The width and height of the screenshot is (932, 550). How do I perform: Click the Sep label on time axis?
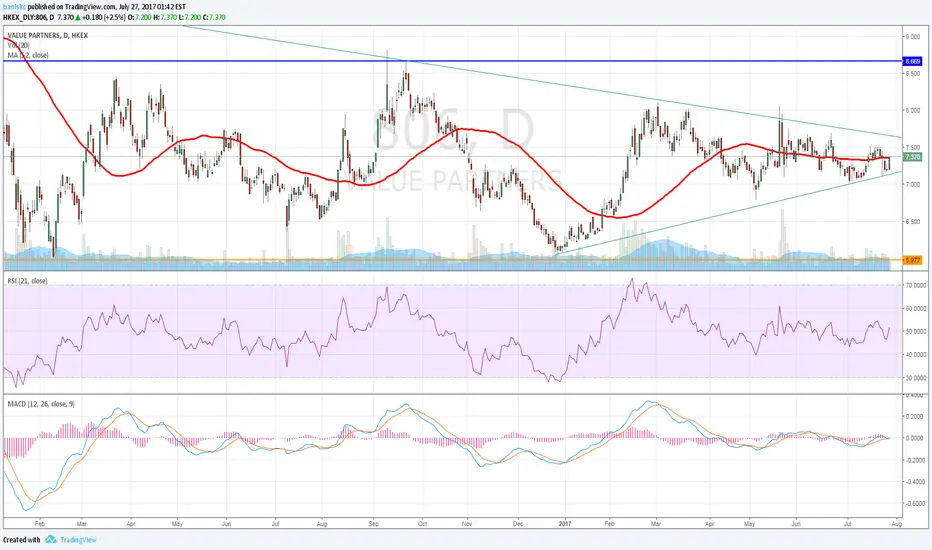point(373,524)
